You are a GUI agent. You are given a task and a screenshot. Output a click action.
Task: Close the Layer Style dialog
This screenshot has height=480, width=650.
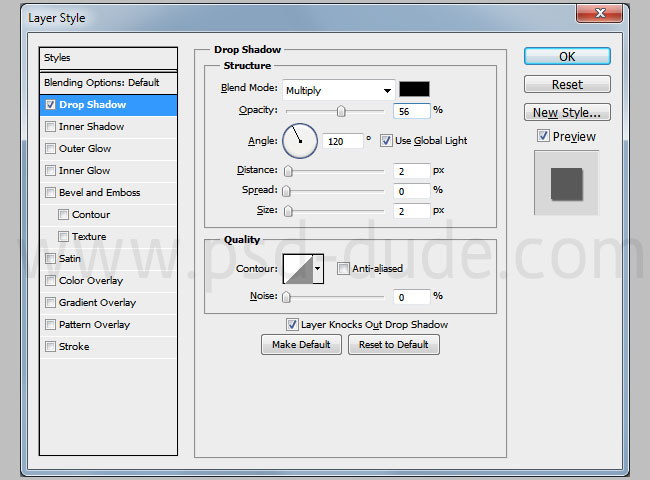coord(599,13)
